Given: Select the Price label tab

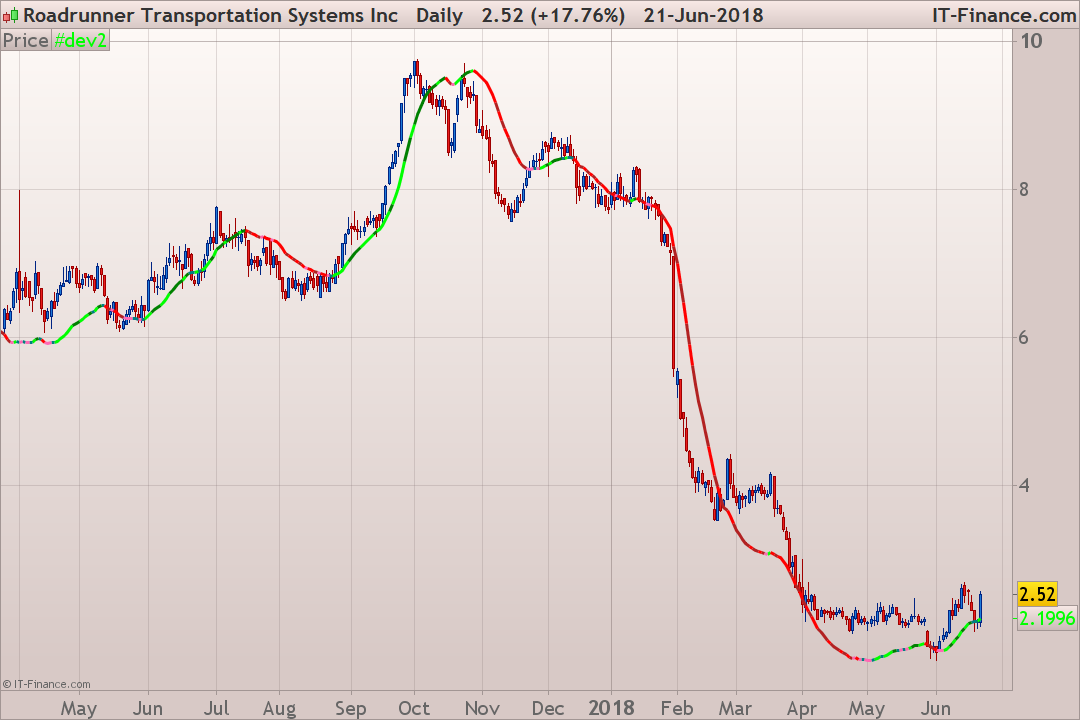Looking at the screenshot, I should [25, 41].
